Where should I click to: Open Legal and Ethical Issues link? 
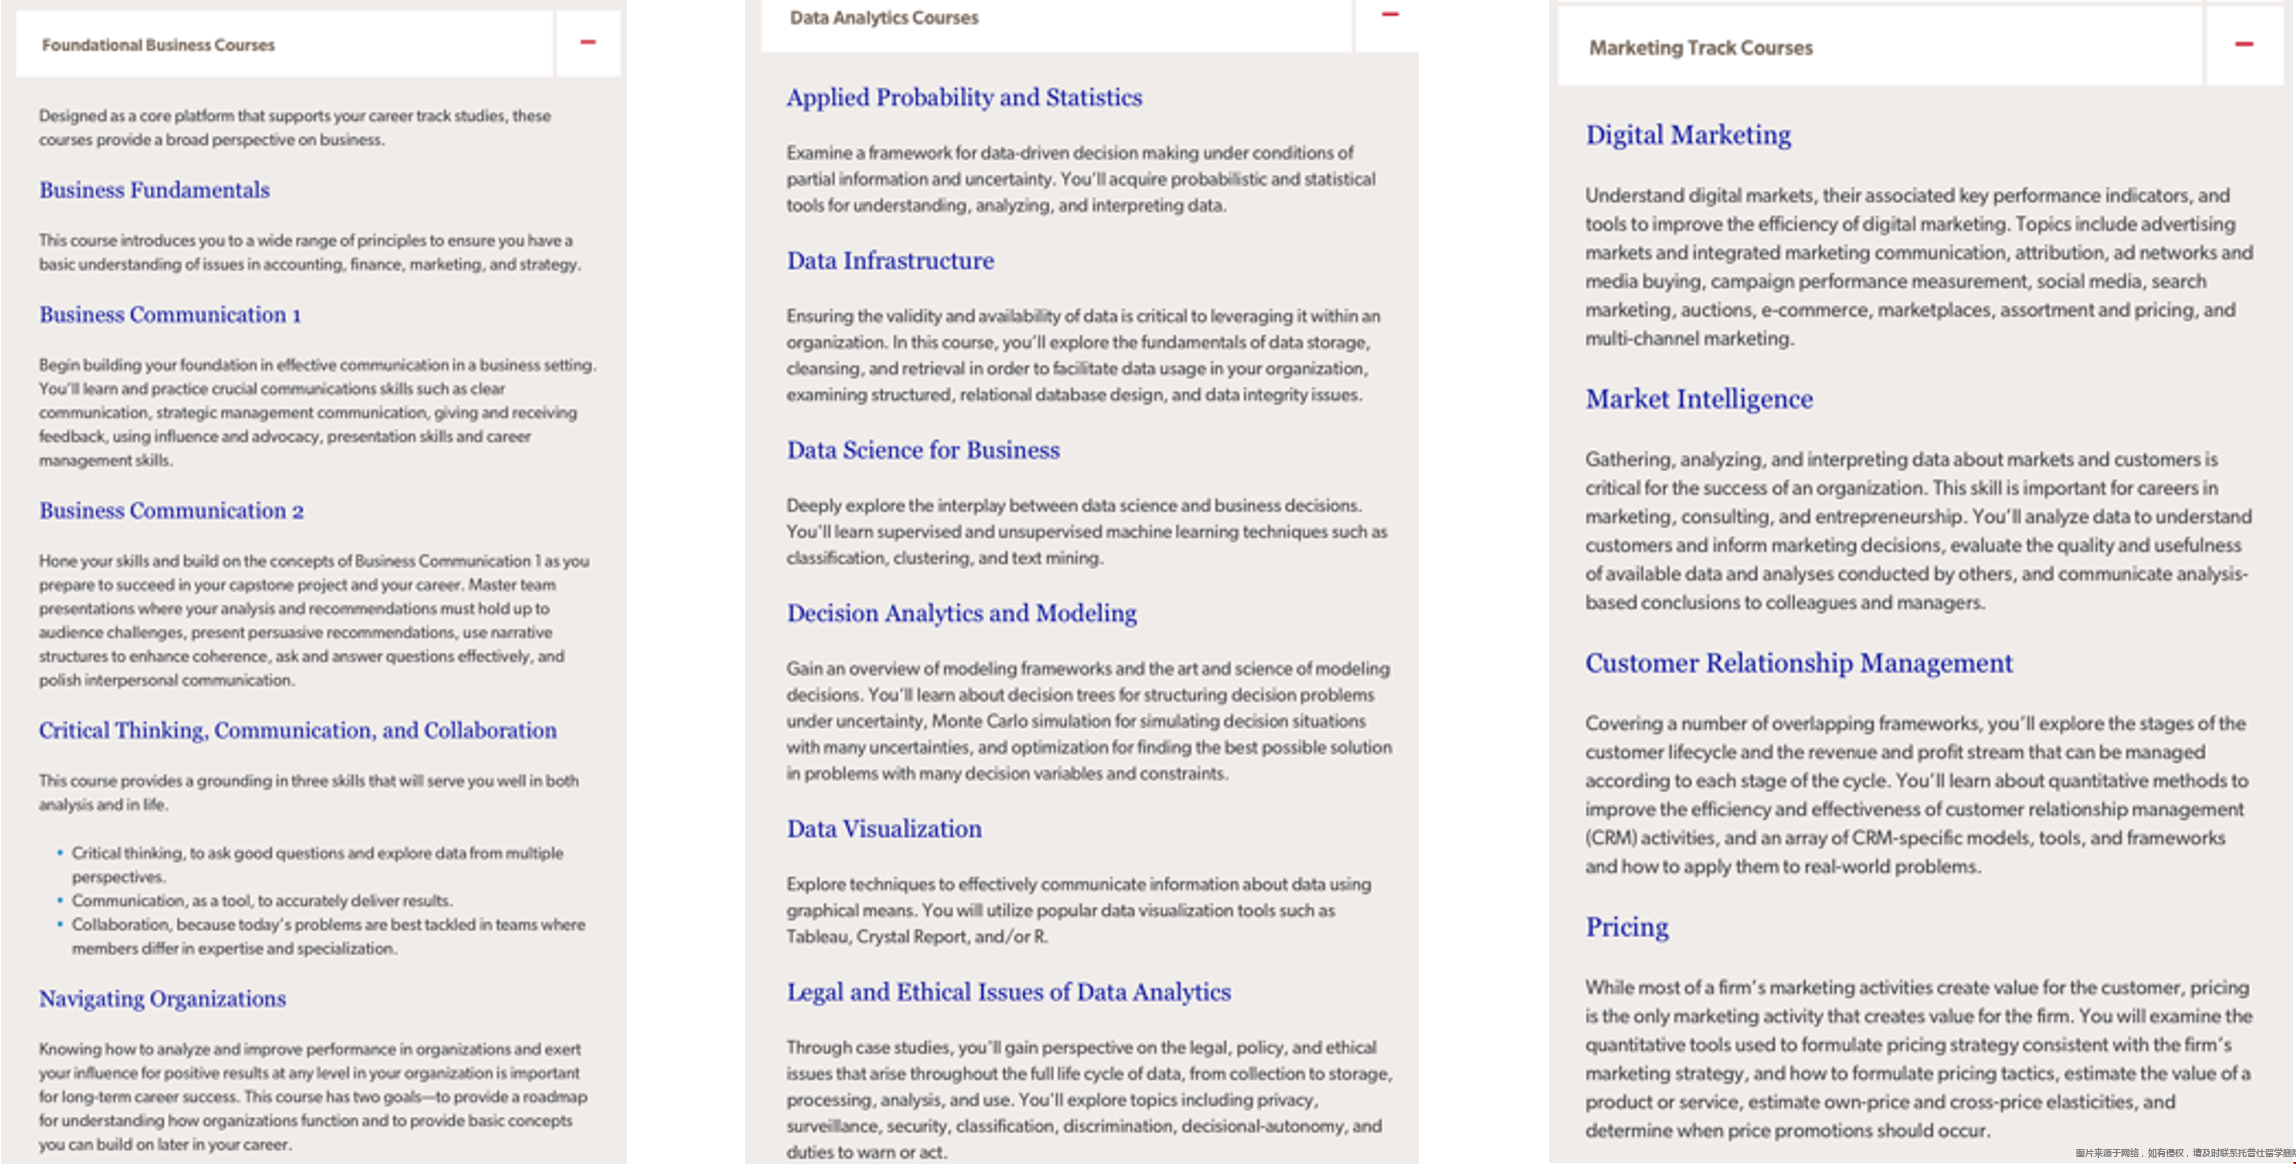(1008, 992)
